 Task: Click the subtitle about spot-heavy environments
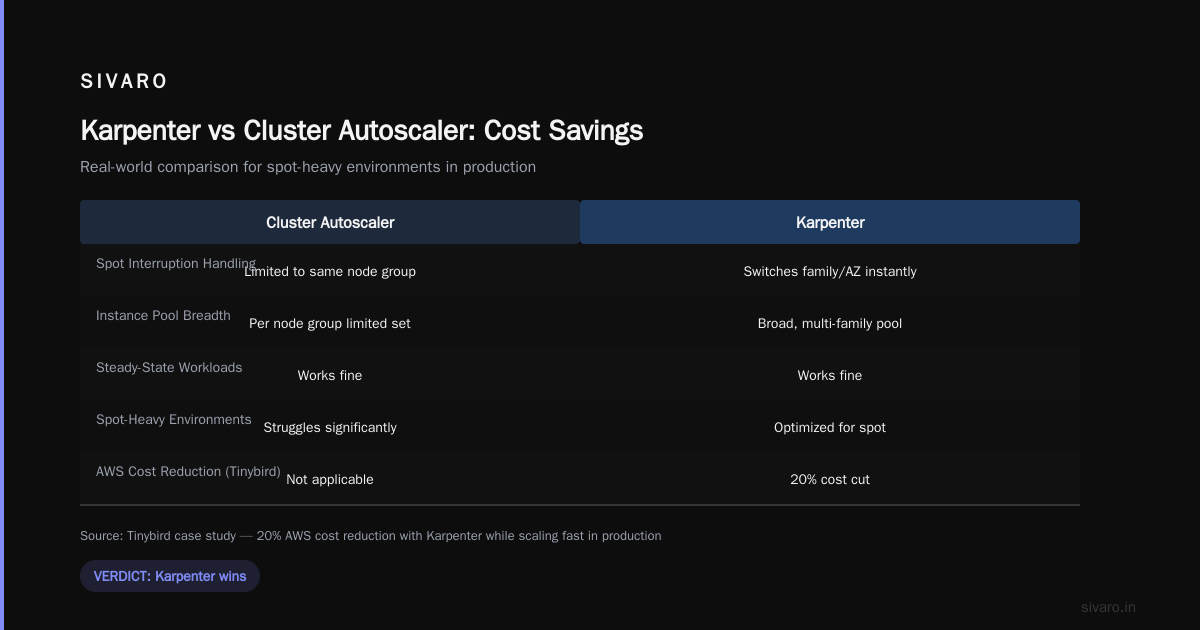click(x=308, y=167)
